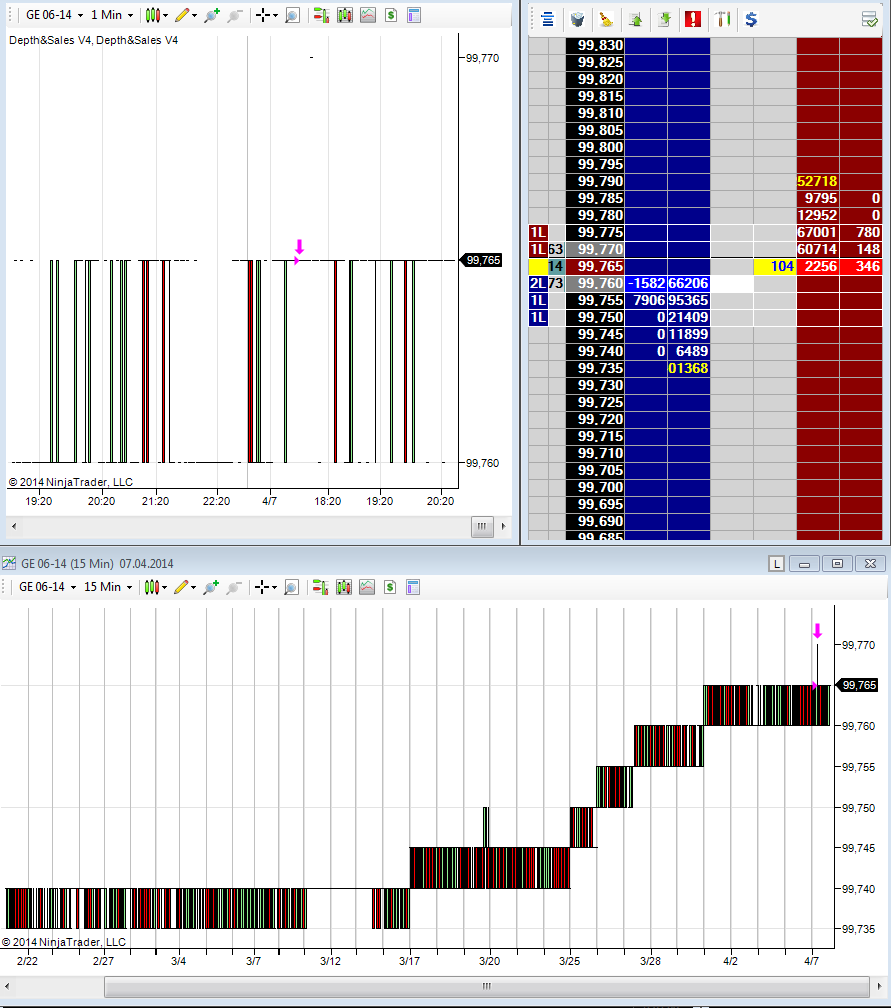This screenshot has height=1008, width=891.
Task: Zoom in on the 1 Min chart
Action: [212, 15]
